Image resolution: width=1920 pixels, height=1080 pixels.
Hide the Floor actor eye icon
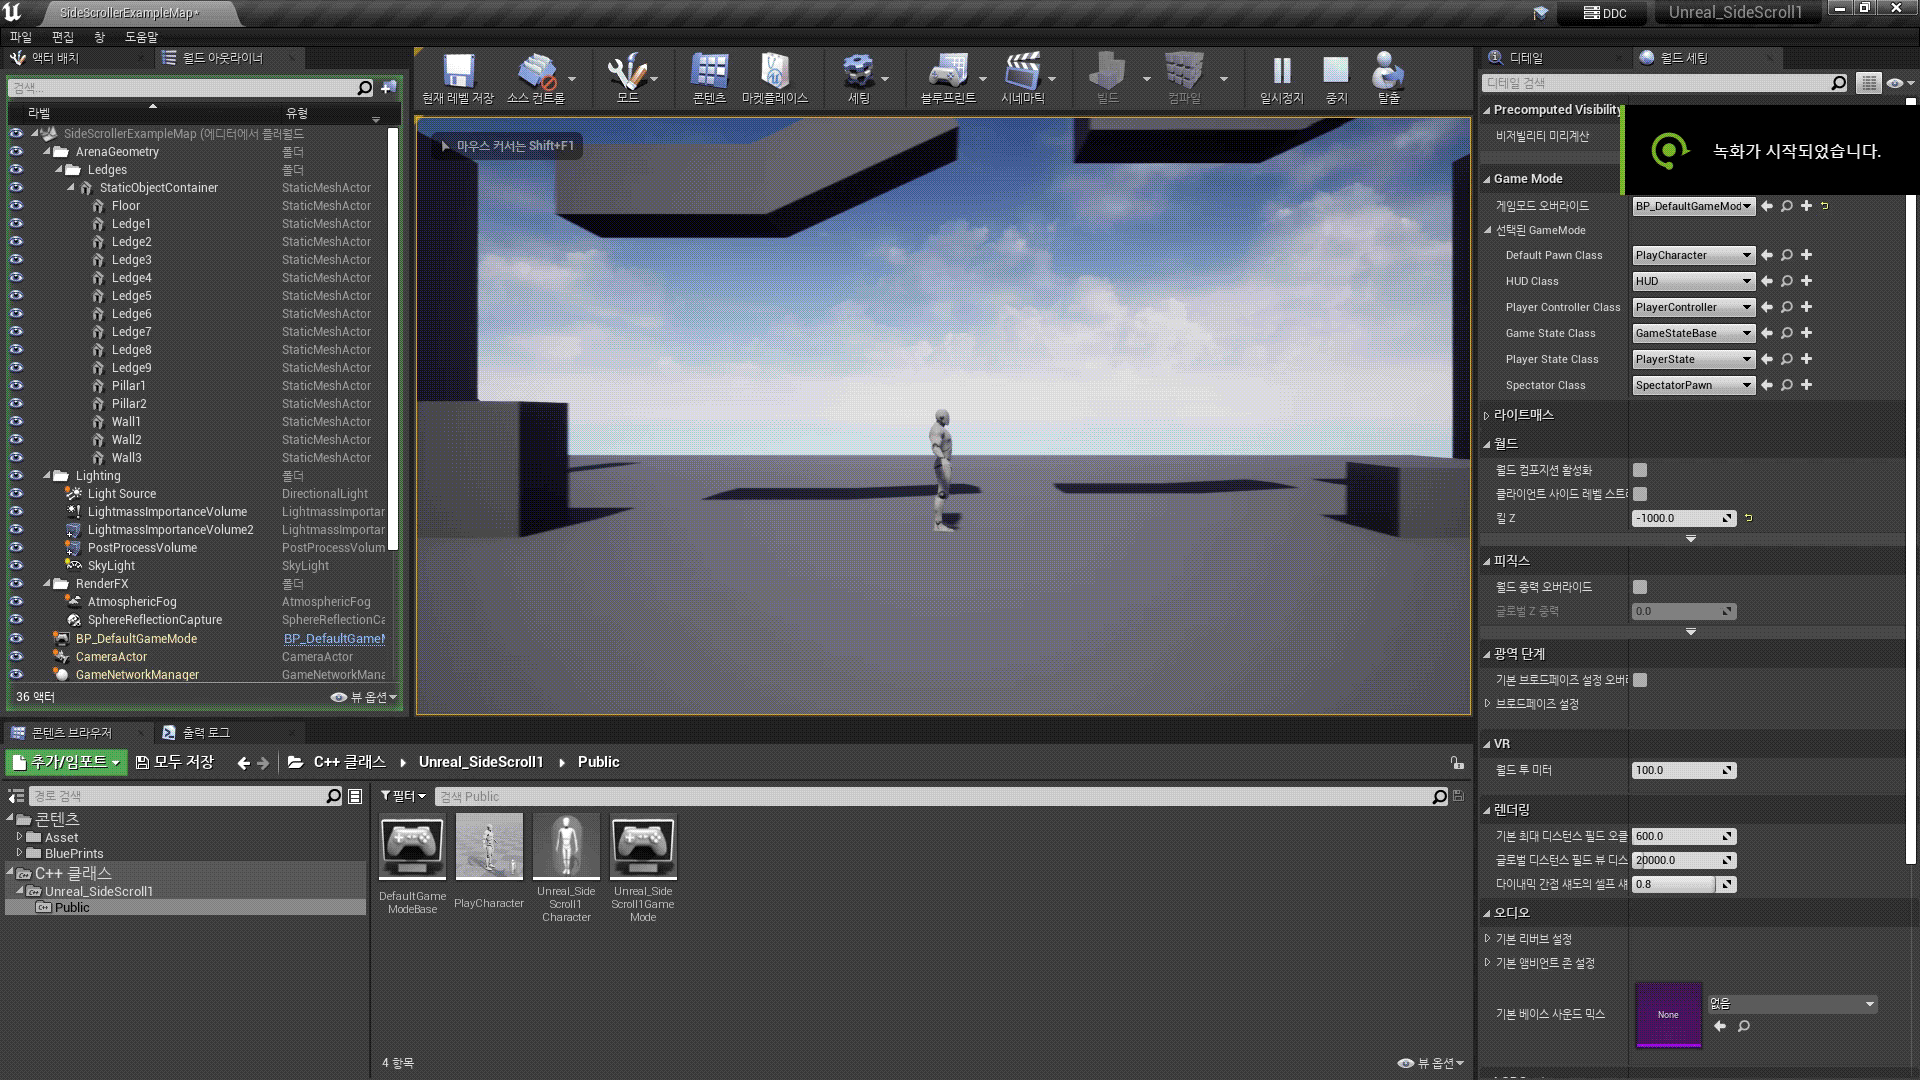click(x=16, y=206)
